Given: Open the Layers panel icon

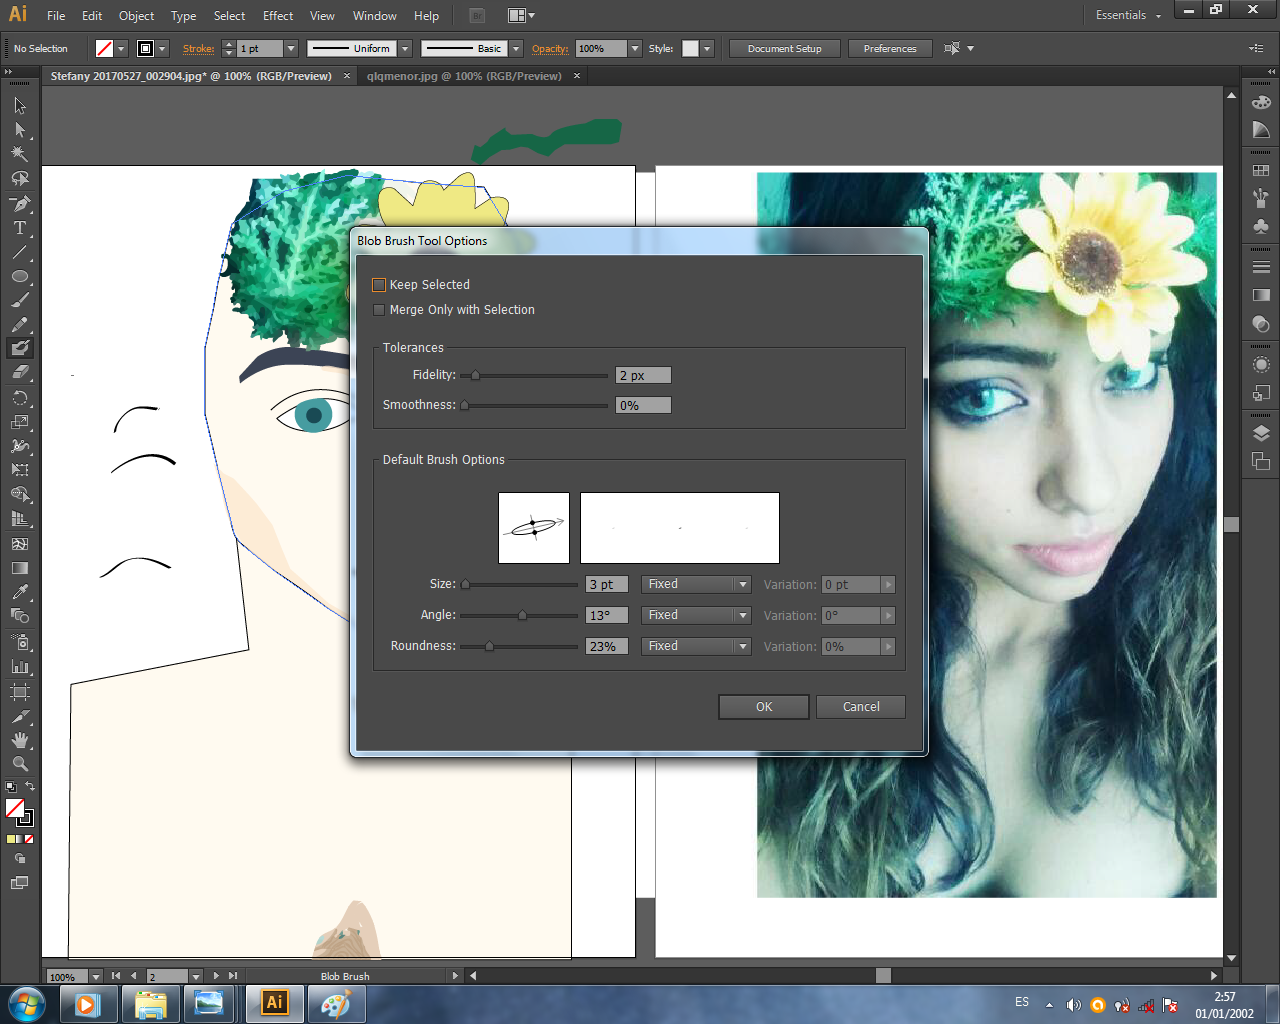Looking at the screenshot, I should point(1261,433).
